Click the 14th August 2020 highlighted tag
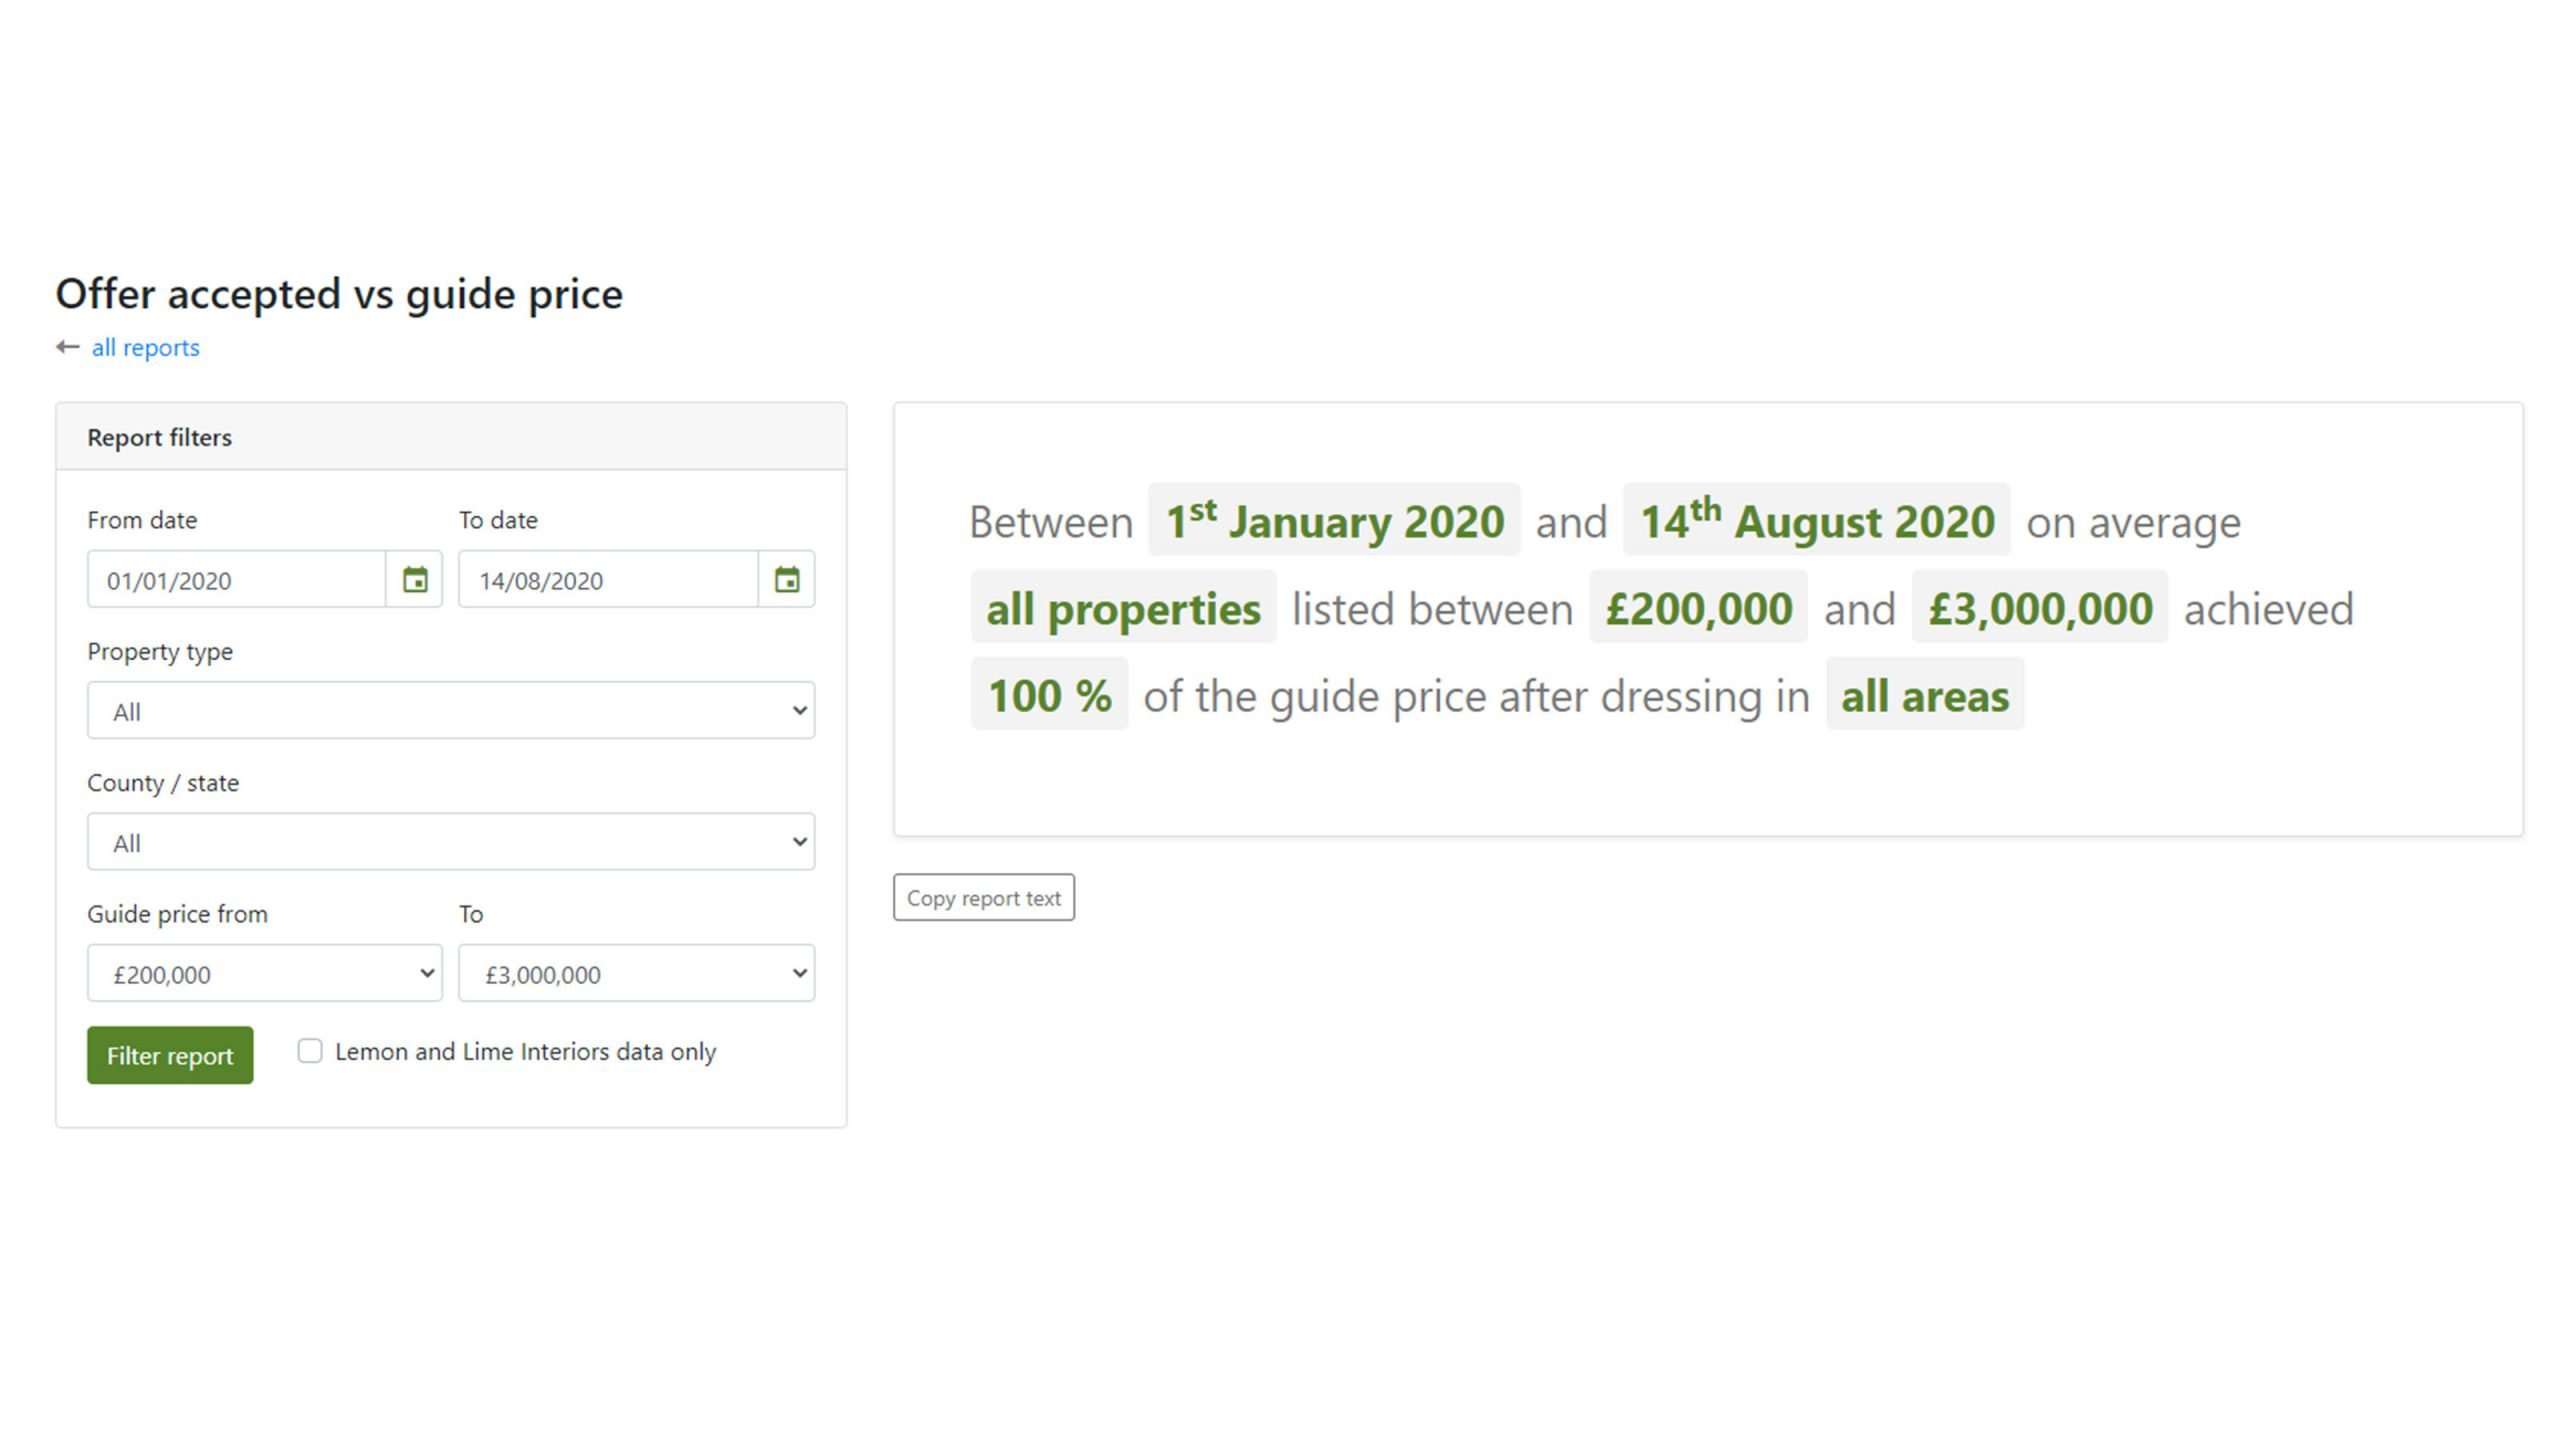 click(1817, 520)
